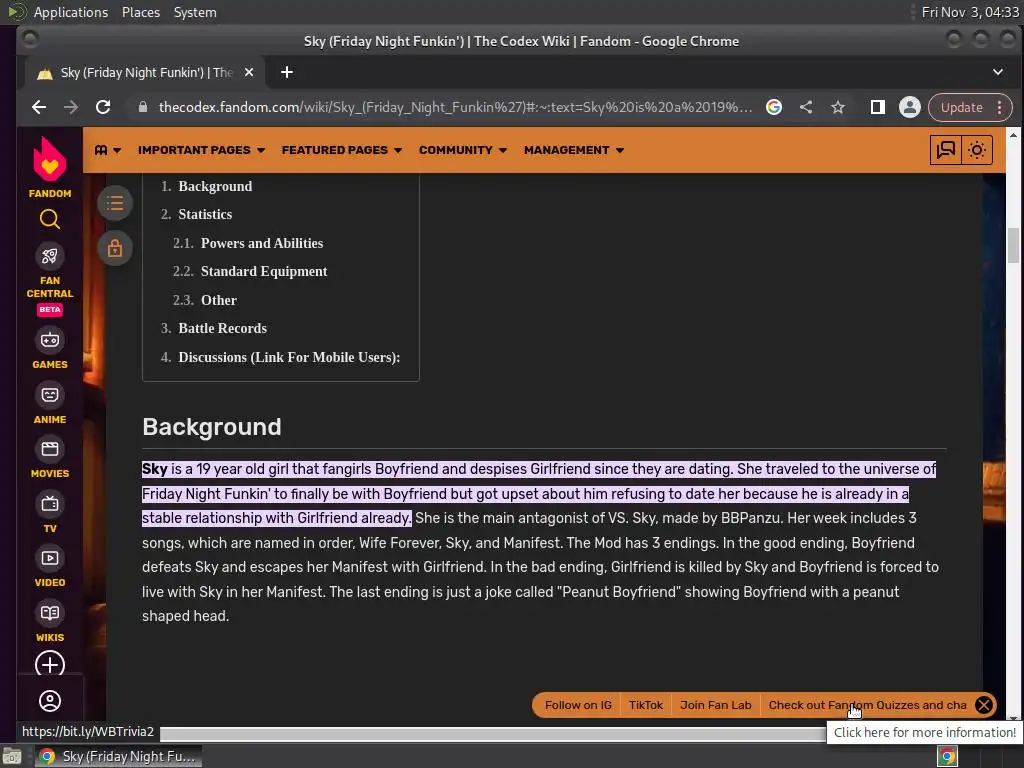1024x768 pixels.
Task: Expand the Management menu
Action: (x=573, y=150)
